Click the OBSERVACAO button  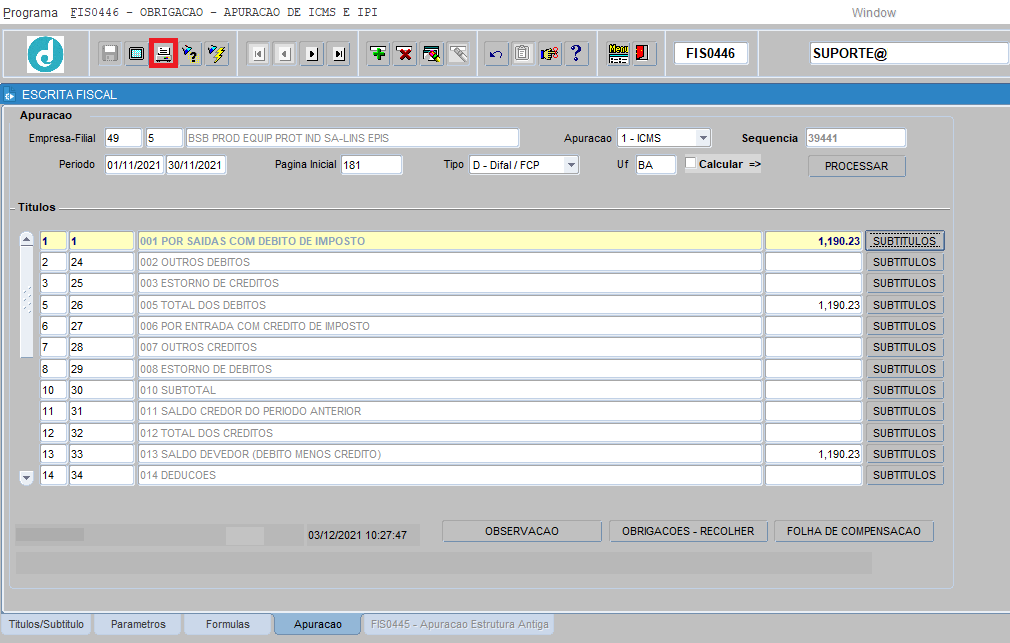522,531
